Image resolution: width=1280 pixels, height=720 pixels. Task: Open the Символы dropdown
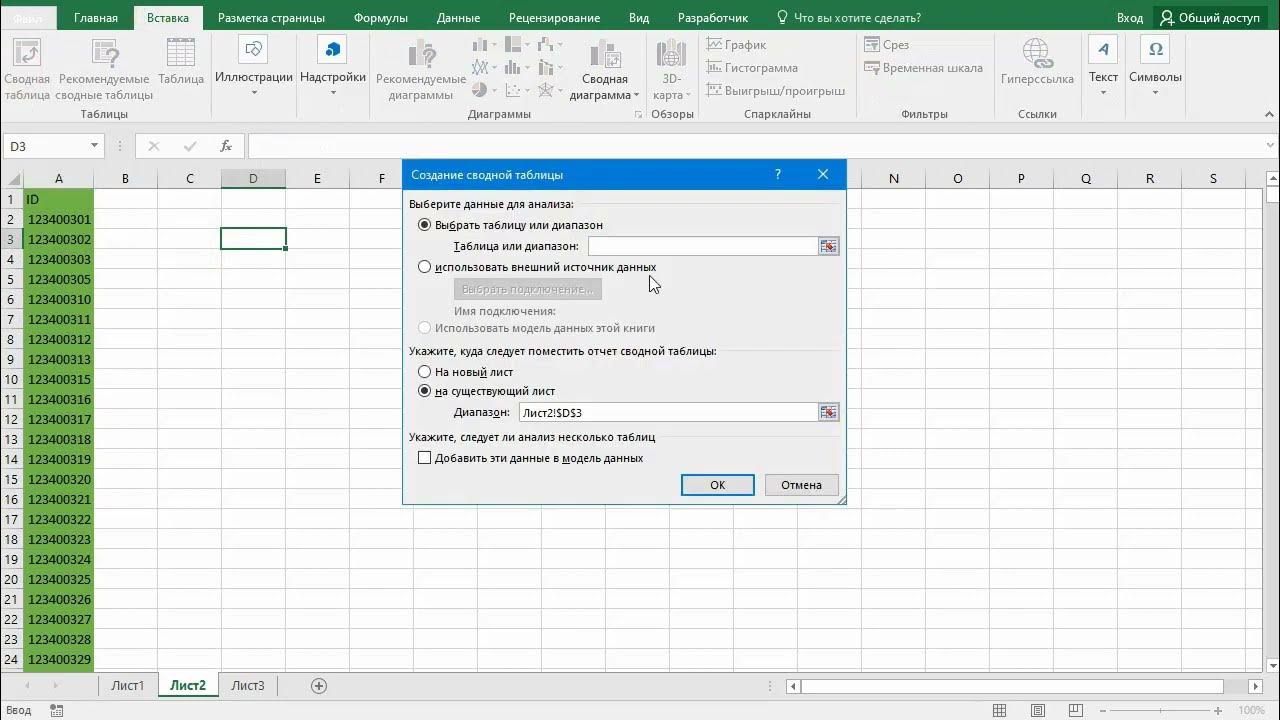coord(1155,67)
